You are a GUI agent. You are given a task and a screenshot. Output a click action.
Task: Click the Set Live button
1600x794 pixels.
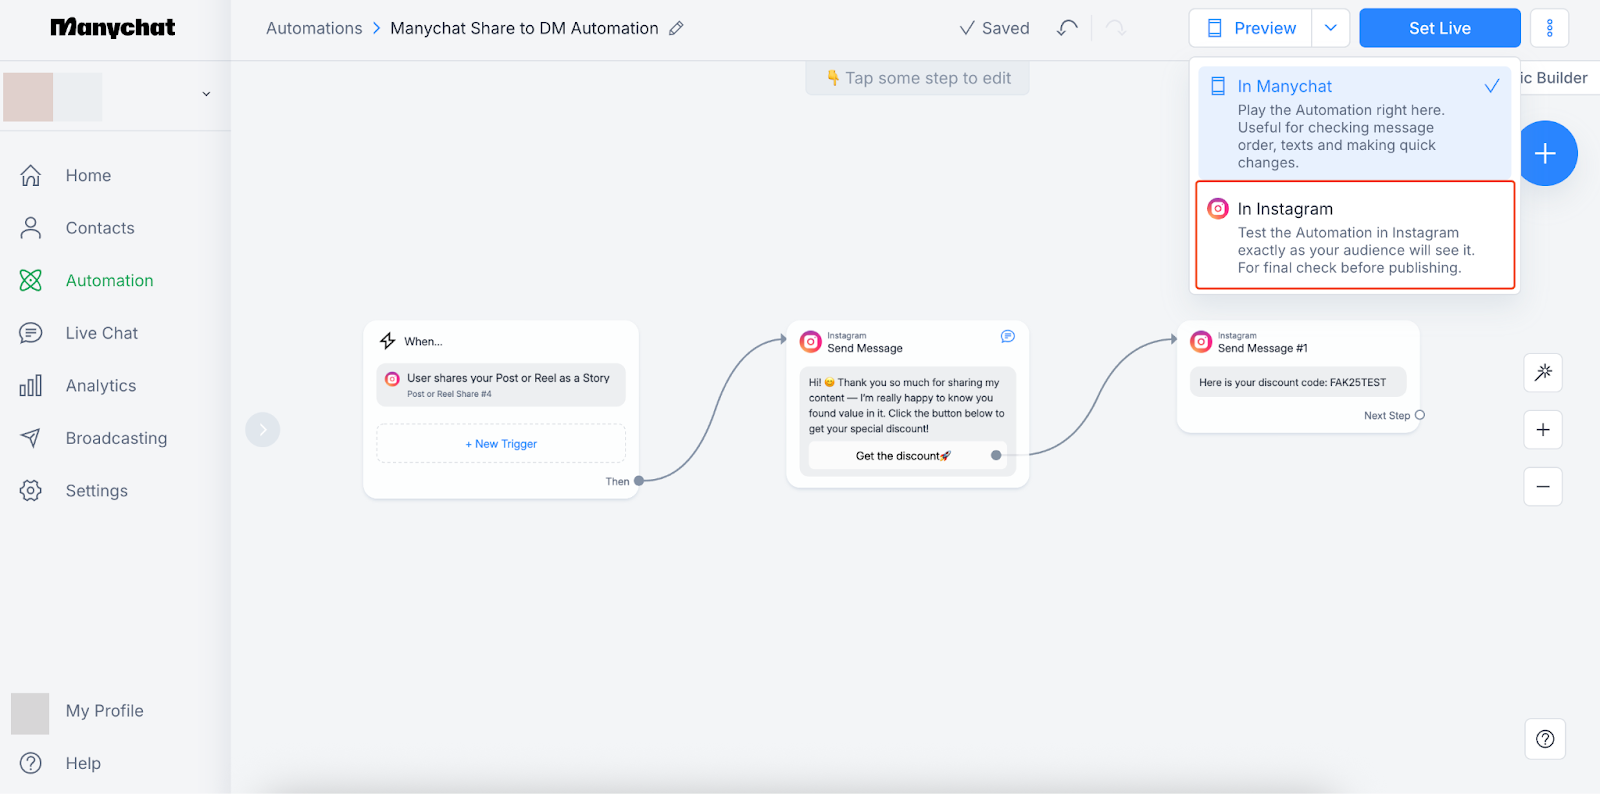point(1439,28)
